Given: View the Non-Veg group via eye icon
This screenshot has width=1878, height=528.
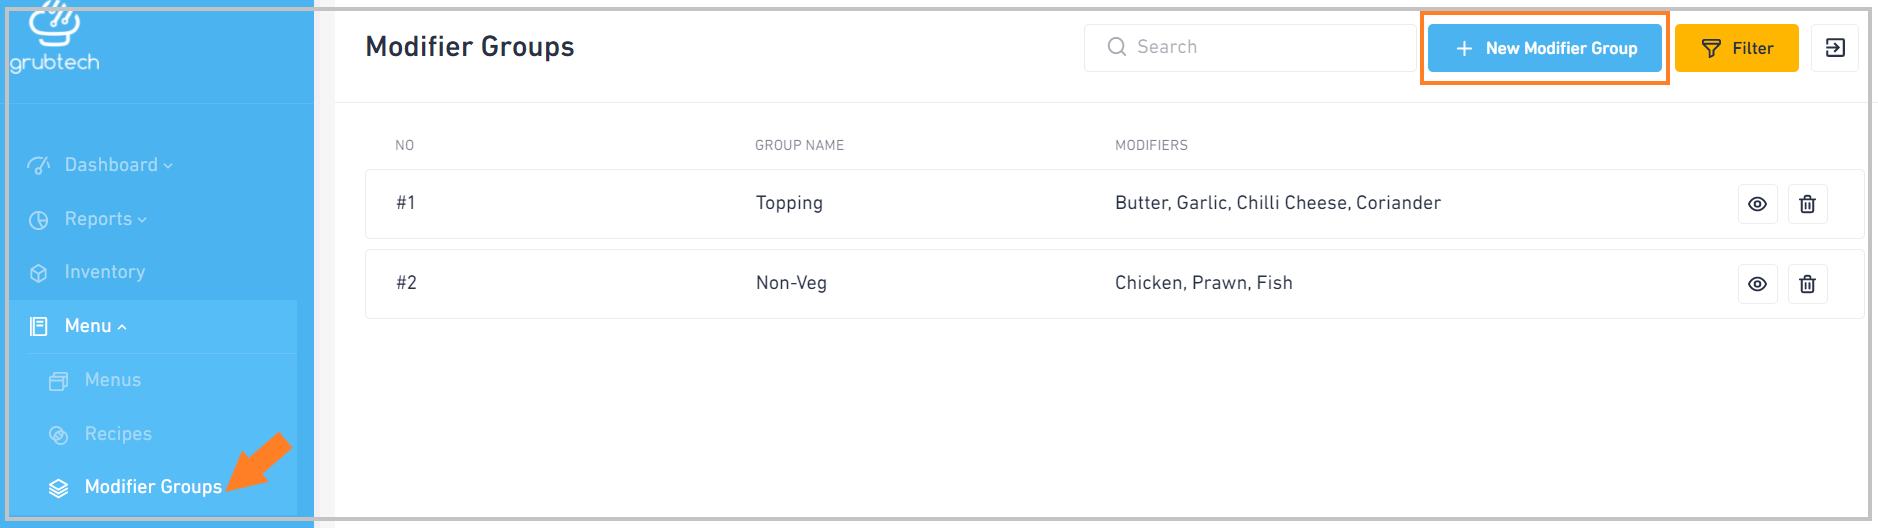Looking at the screenshot, I should (1757, 284).
